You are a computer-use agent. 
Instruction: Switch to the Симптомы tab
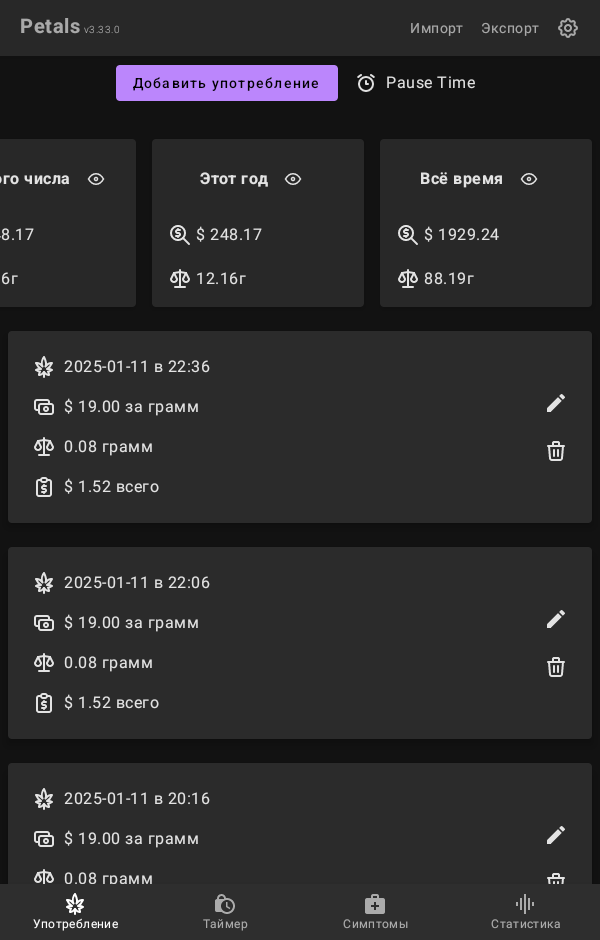375,911
